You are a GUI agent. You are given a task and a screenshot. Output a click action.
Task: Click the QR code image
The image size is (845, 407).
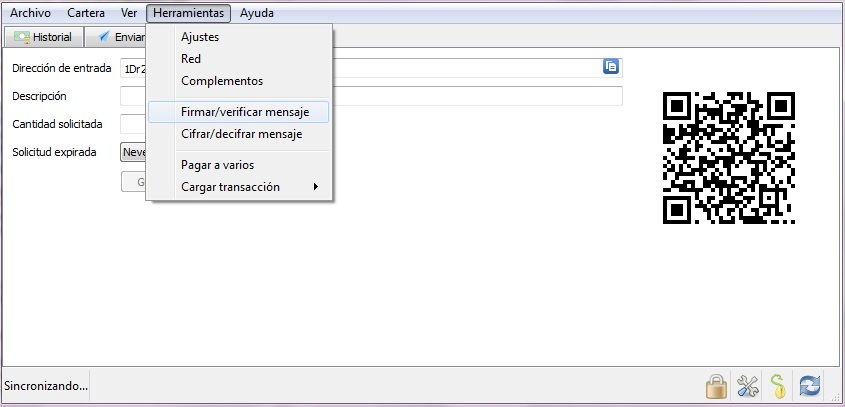click(729, 157)
